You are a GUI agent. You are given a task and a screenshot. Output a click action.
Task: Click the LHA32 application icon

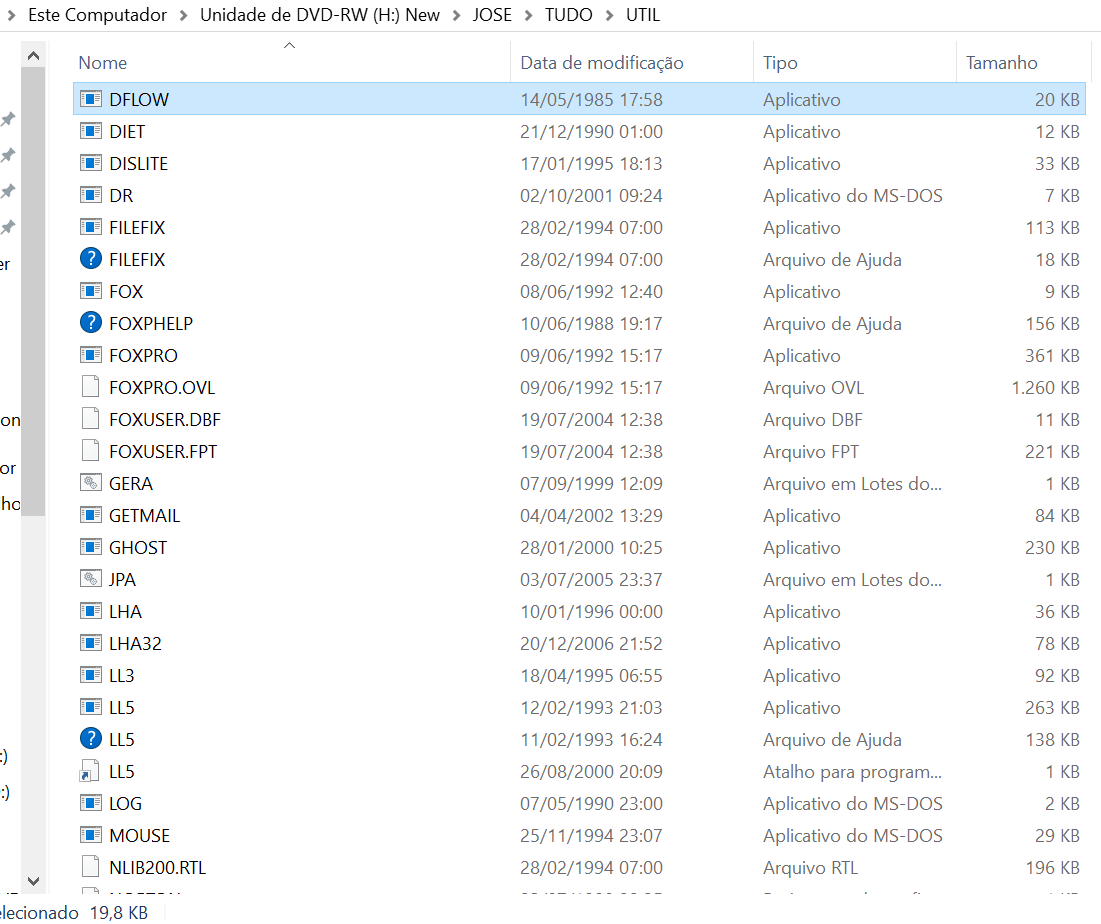coord(91,643)
